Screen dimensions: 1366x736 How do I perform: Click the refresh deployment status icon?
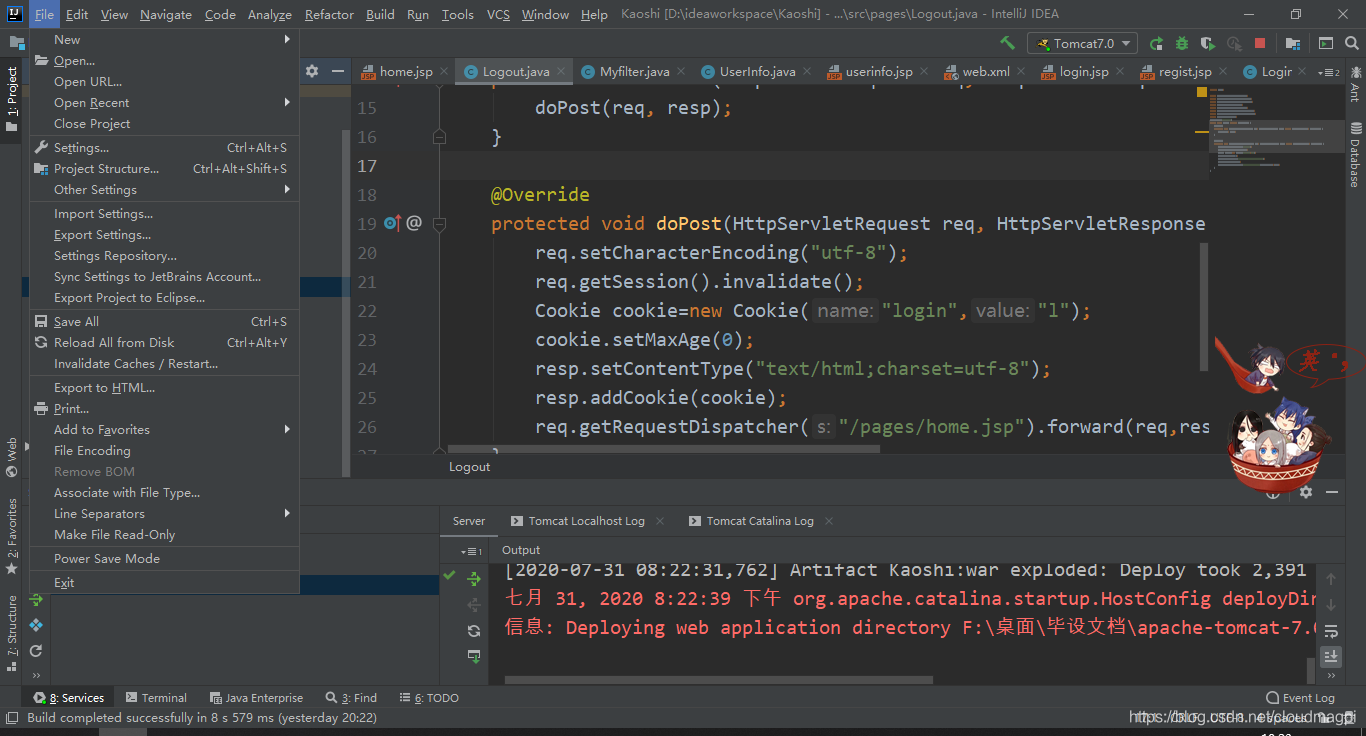tap(474, 630)
